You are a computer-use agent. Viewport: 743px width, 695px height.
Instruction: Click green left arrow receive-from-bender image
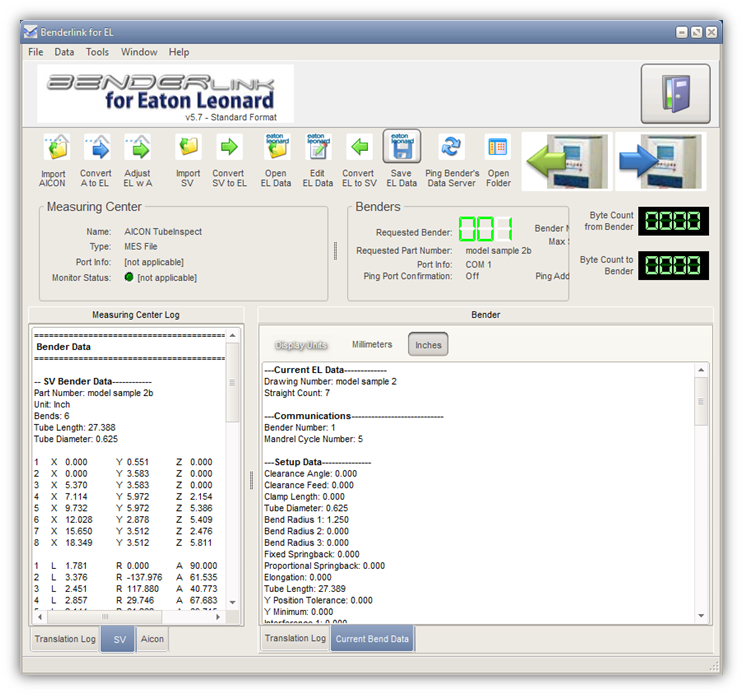point(566,161)
